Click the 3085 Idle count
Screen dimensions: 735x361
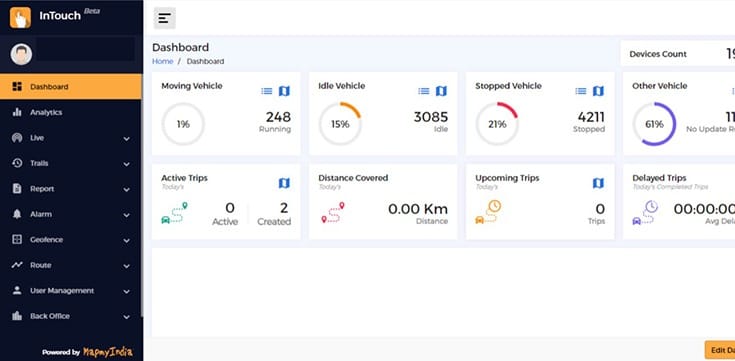tap(430, 117)
